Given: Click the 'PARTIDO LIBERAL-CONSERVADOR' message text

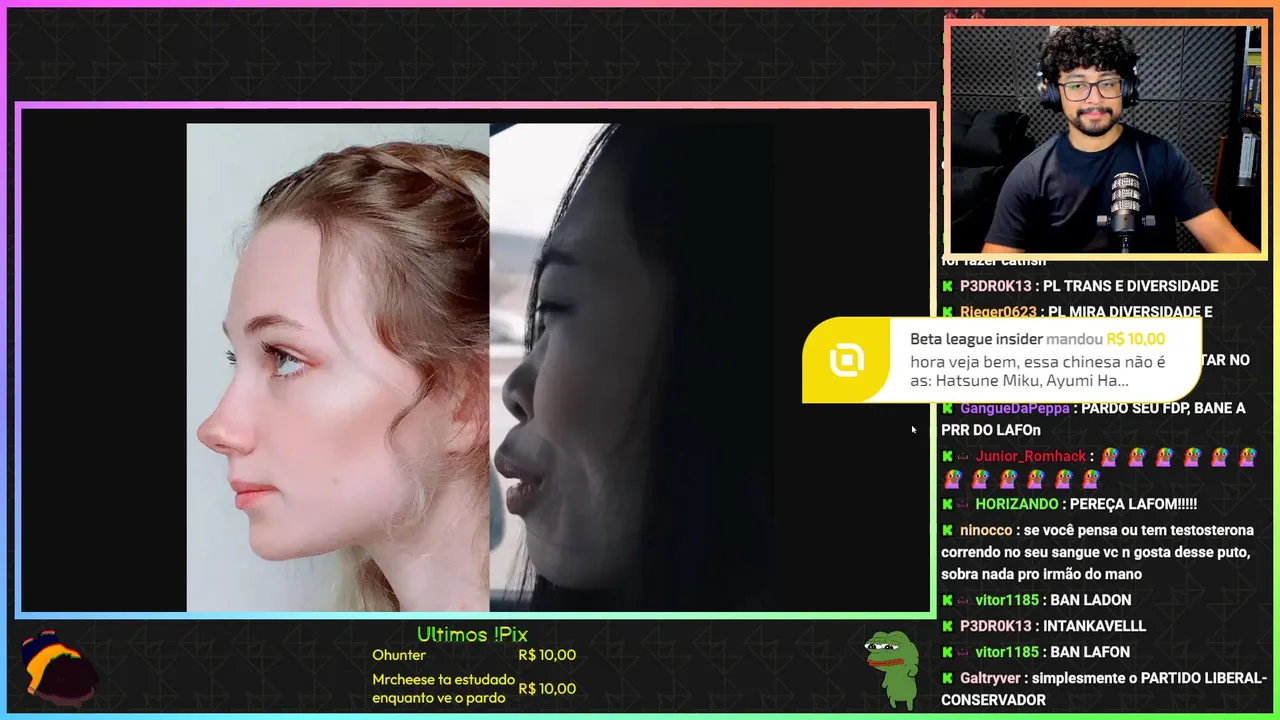Looking at the screenshot, I should click(1104, 689).
